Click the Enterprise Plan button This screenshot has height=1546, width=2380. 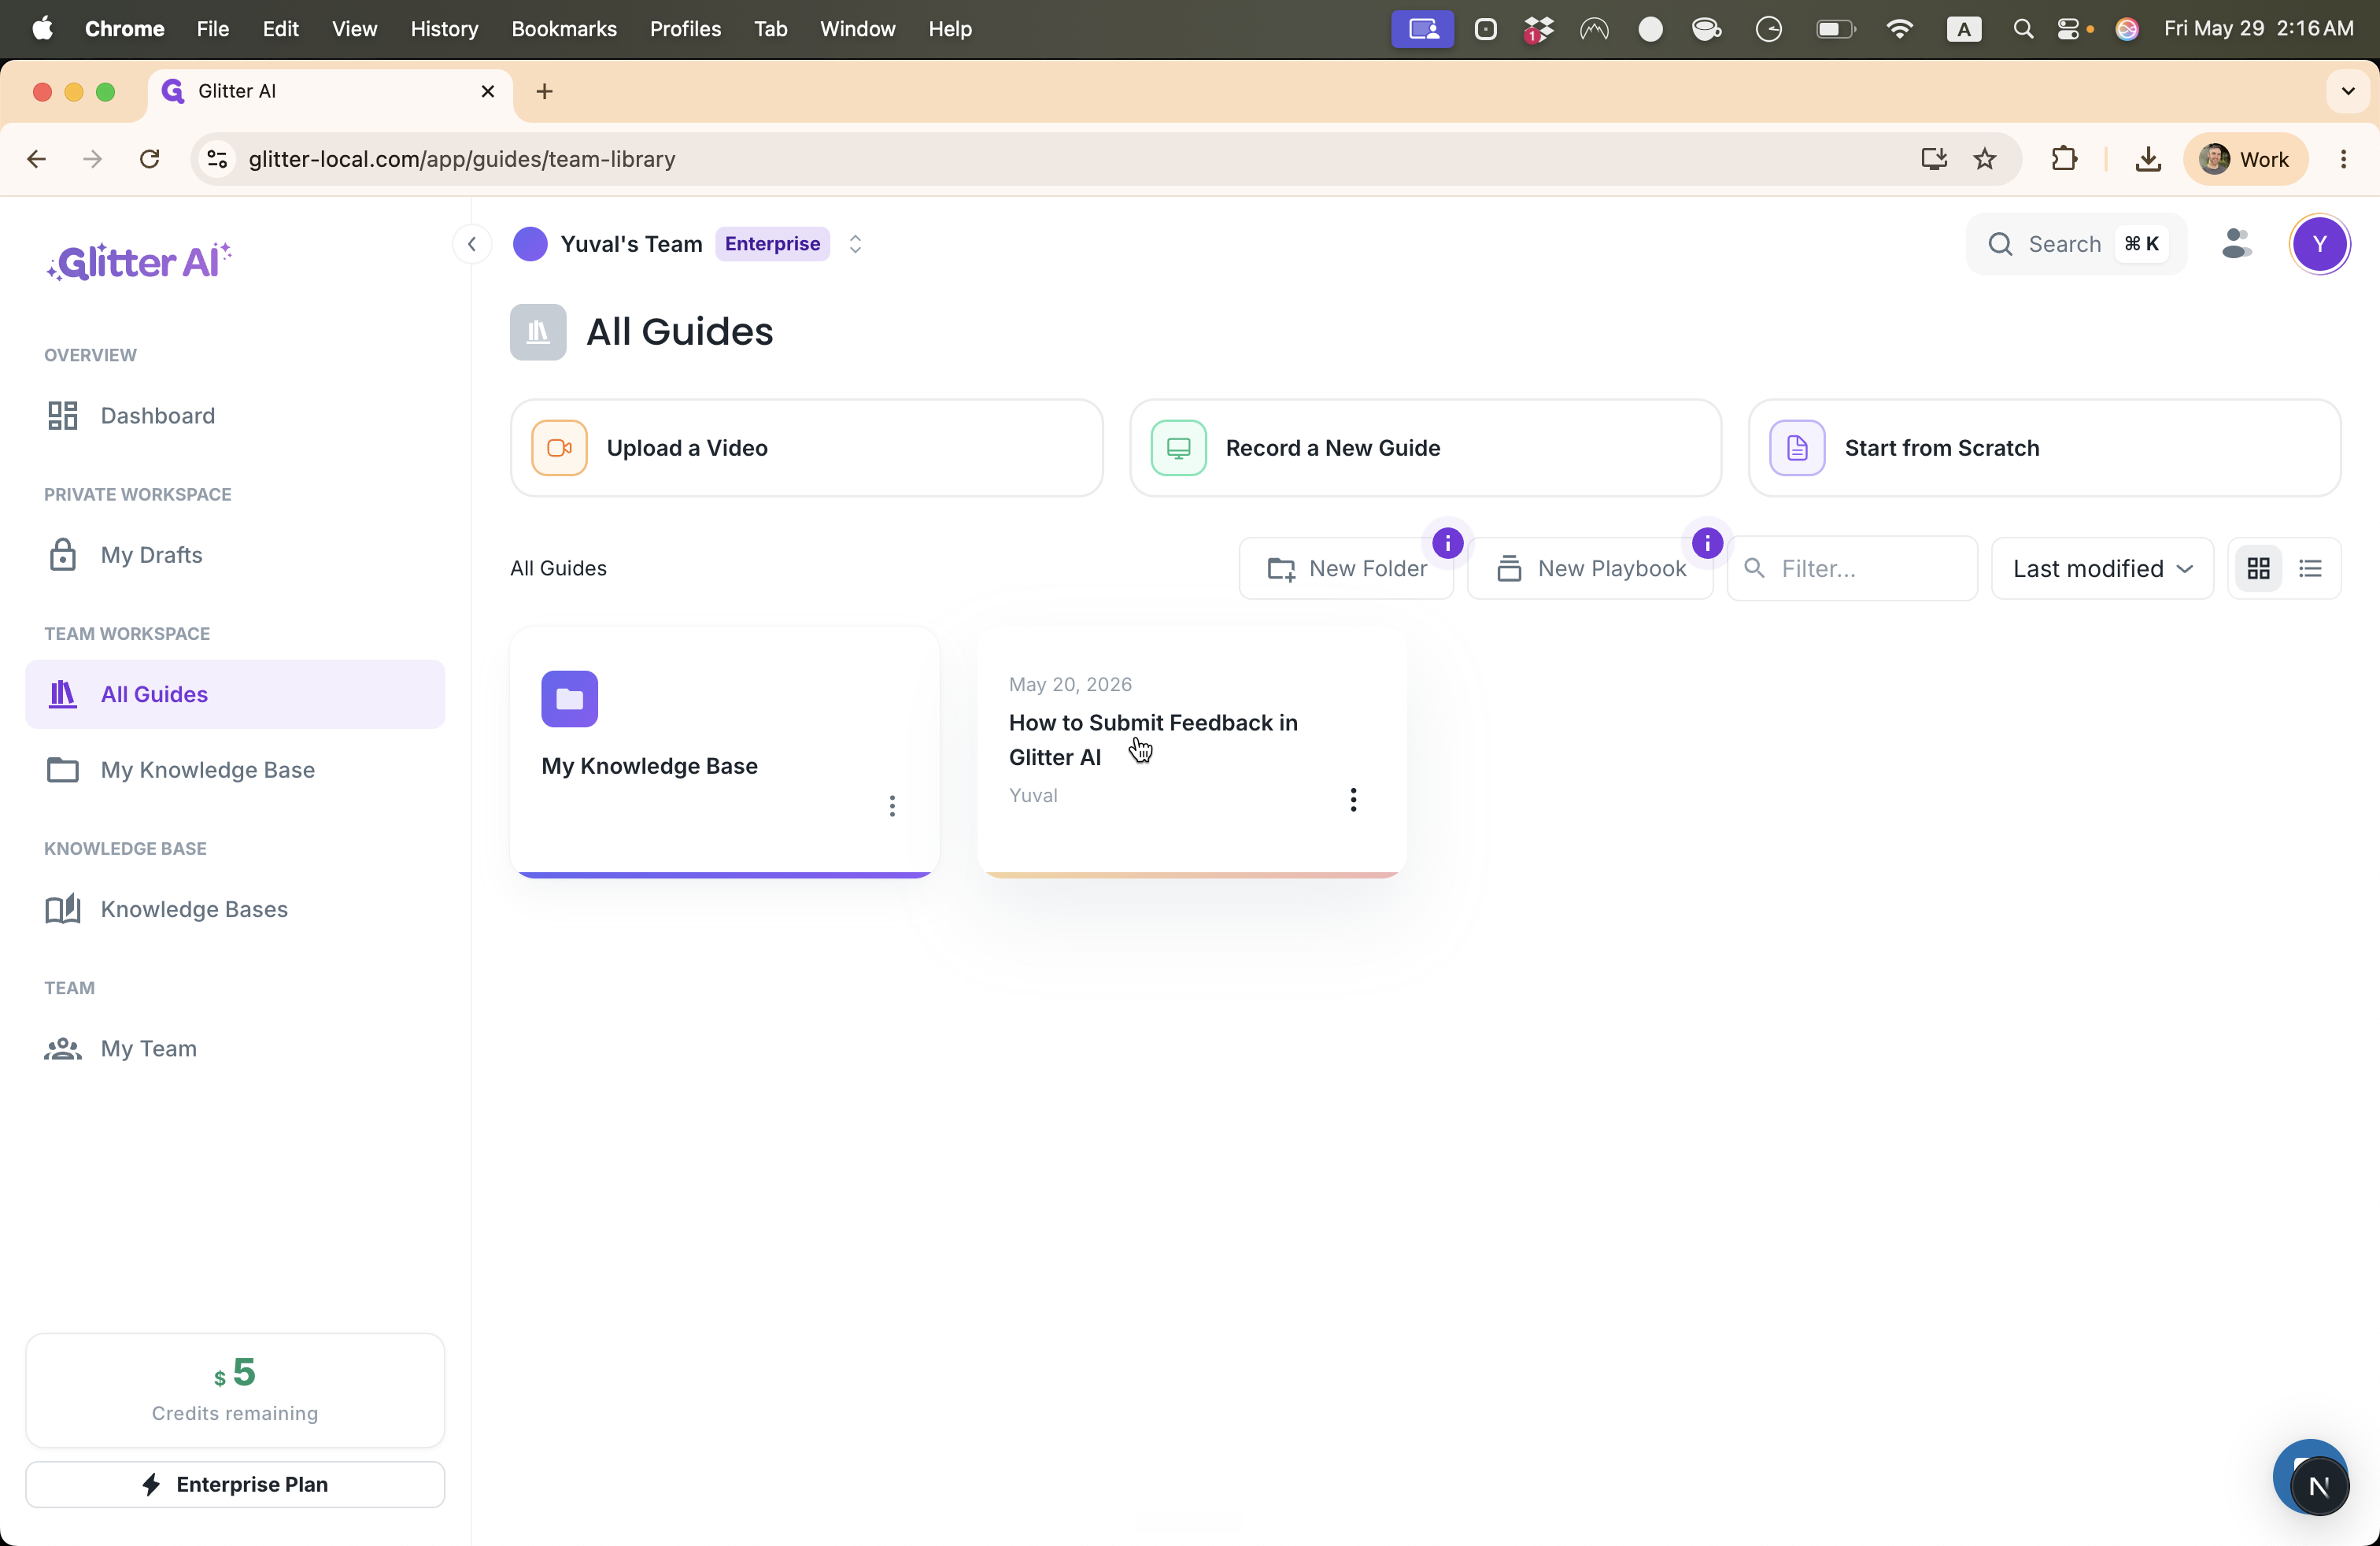pyautogui.click(x=235, y=1484)
